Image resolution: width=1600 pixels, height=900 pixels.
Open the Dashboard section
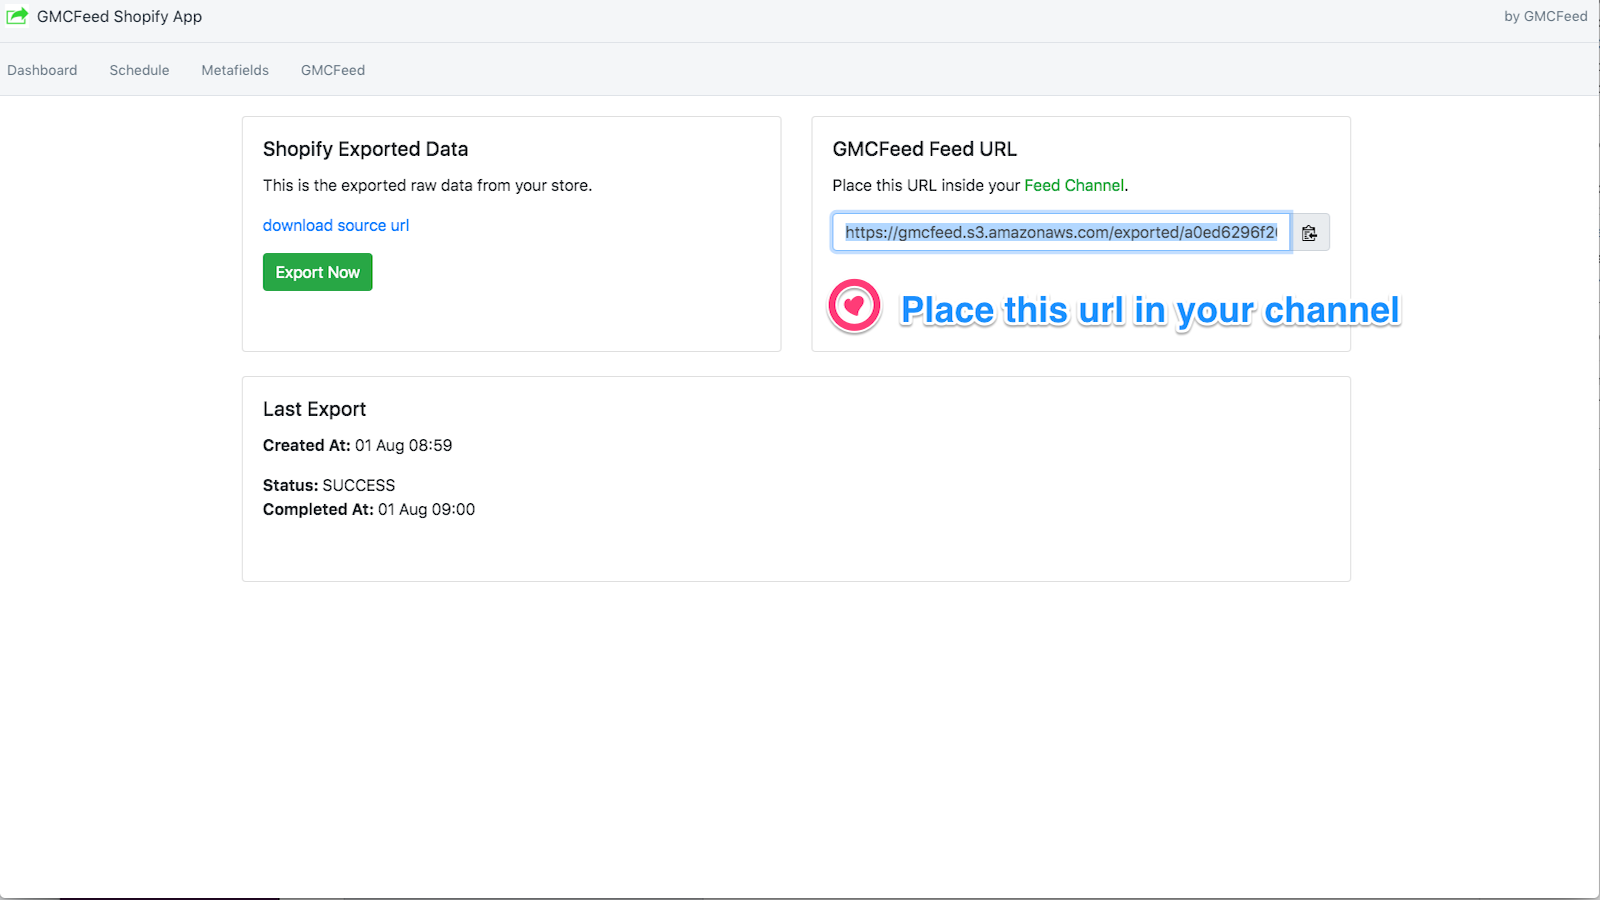42,70
